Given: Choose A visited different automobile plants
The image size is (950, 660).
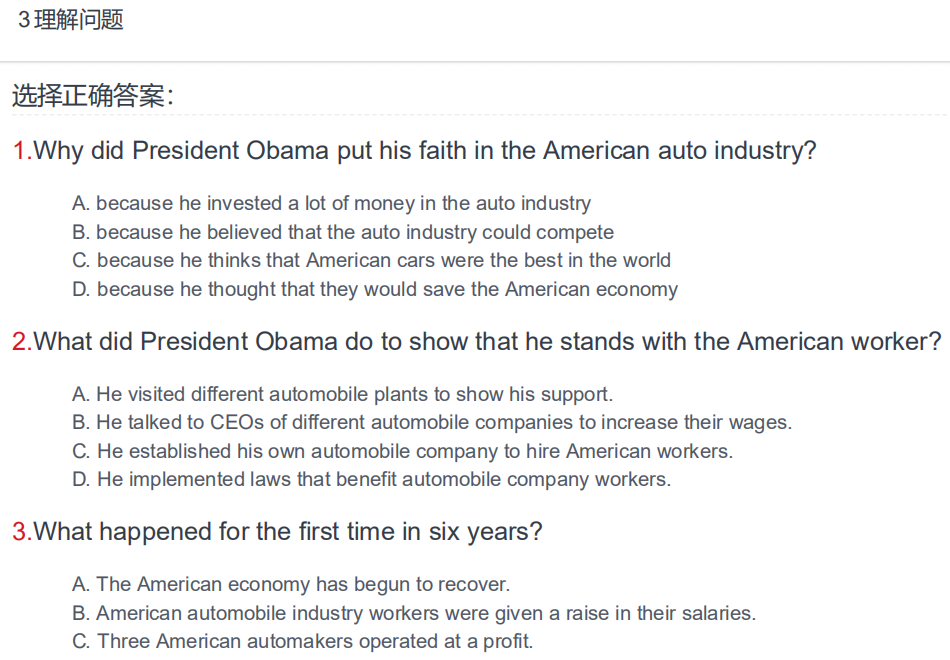Looking at the screenshot, I should [342, 395].
